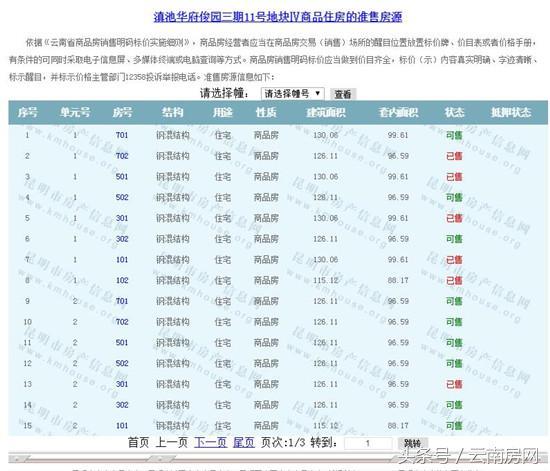Click 首页 first page text
The height and width of the screenshot is (471, 550).
(139, 442)
